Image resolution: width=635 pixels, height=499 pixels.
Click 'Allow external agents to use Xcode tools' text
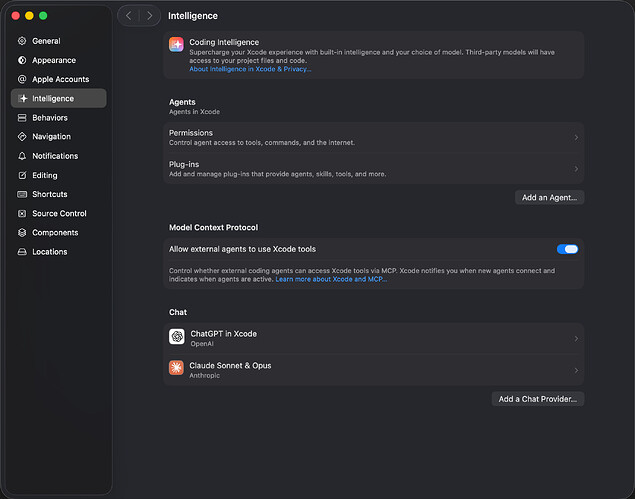242,249
